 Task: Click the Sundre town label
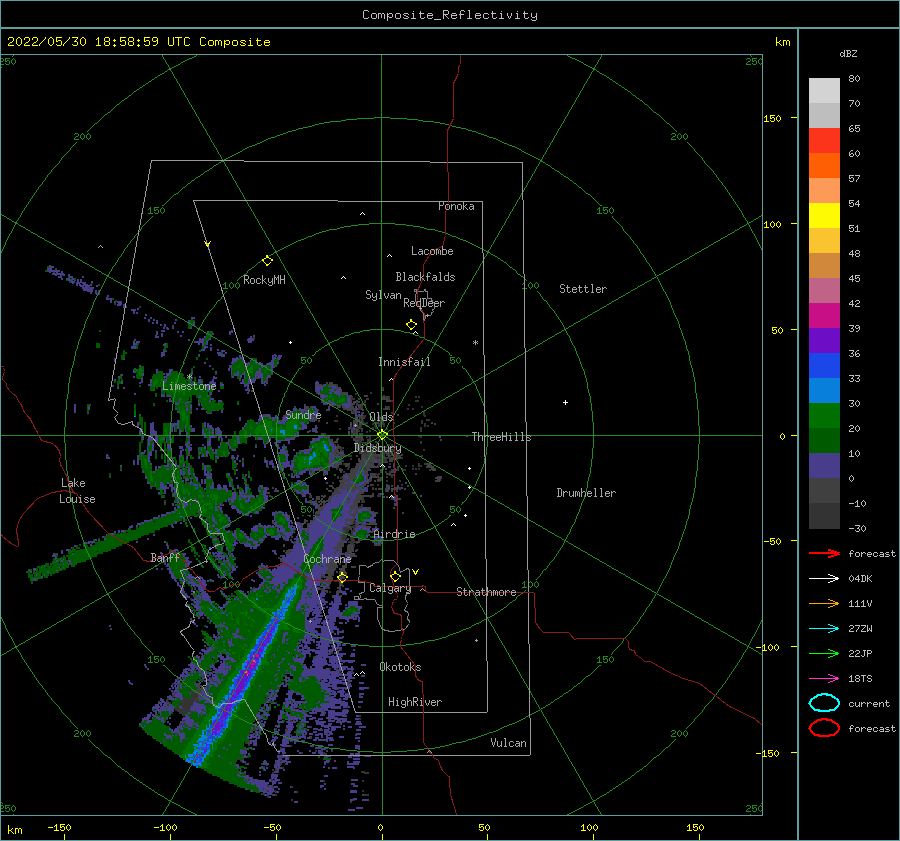(x=303, y=414)
